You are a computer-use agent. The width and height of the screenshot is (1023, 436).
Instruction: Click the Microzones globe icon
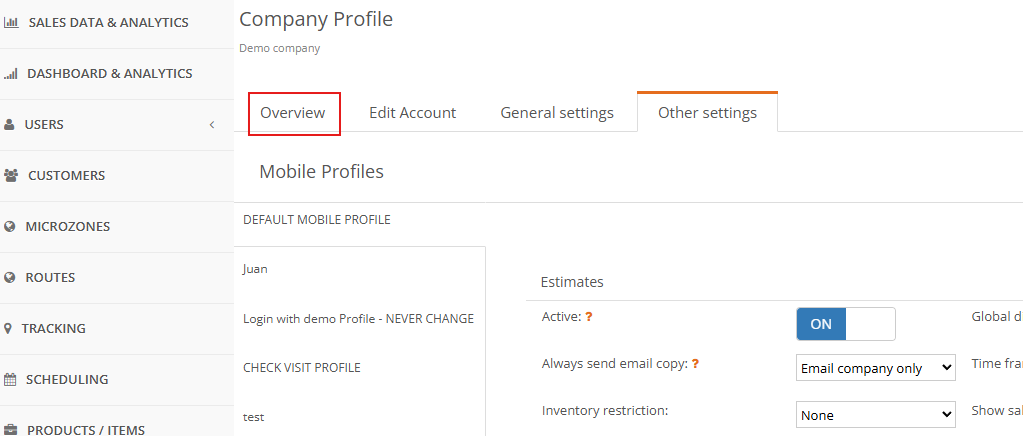(10, 226)
